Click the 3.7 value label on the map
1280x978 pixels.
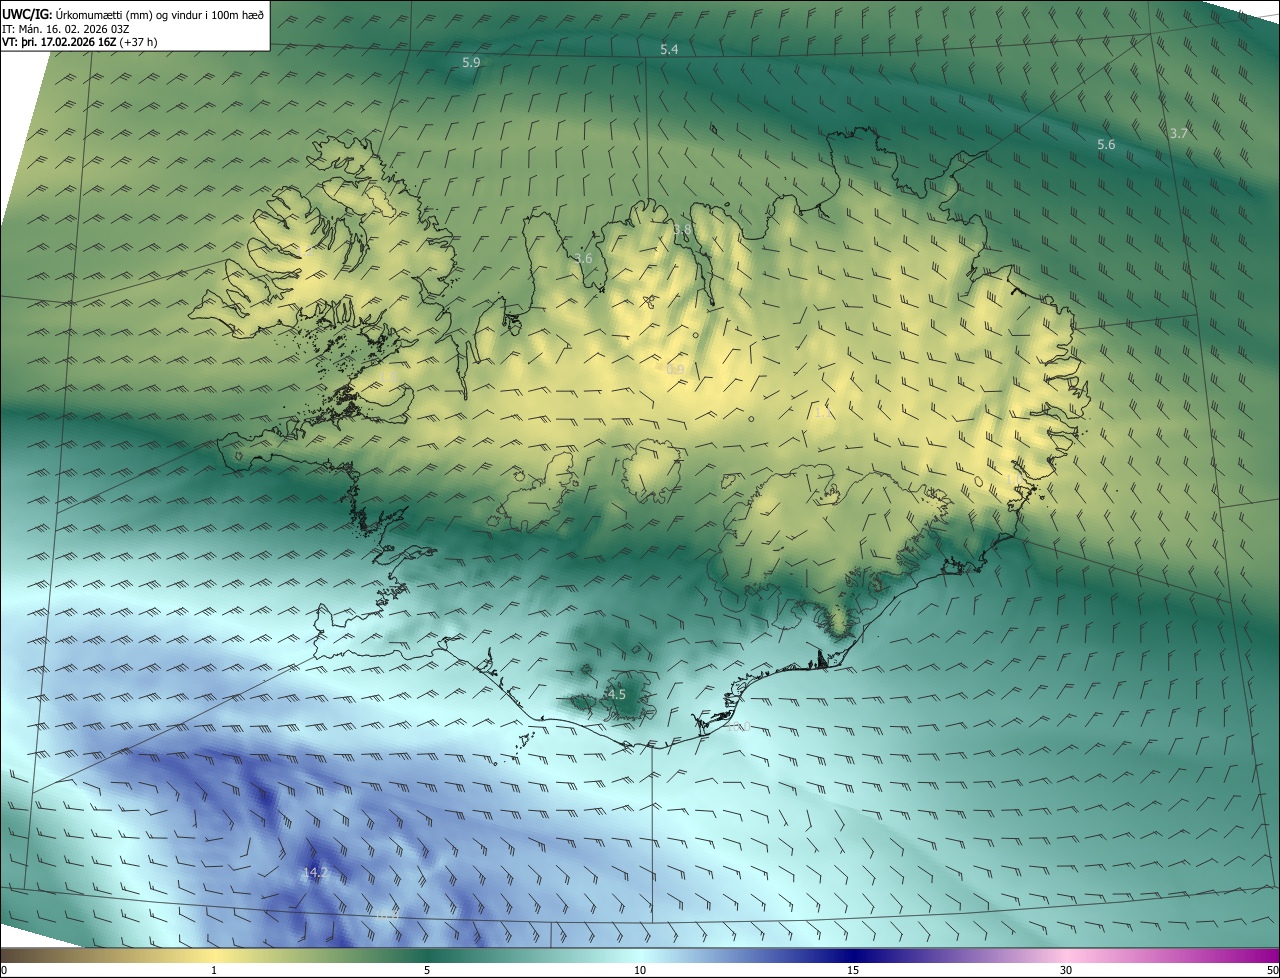(1179, 133)
